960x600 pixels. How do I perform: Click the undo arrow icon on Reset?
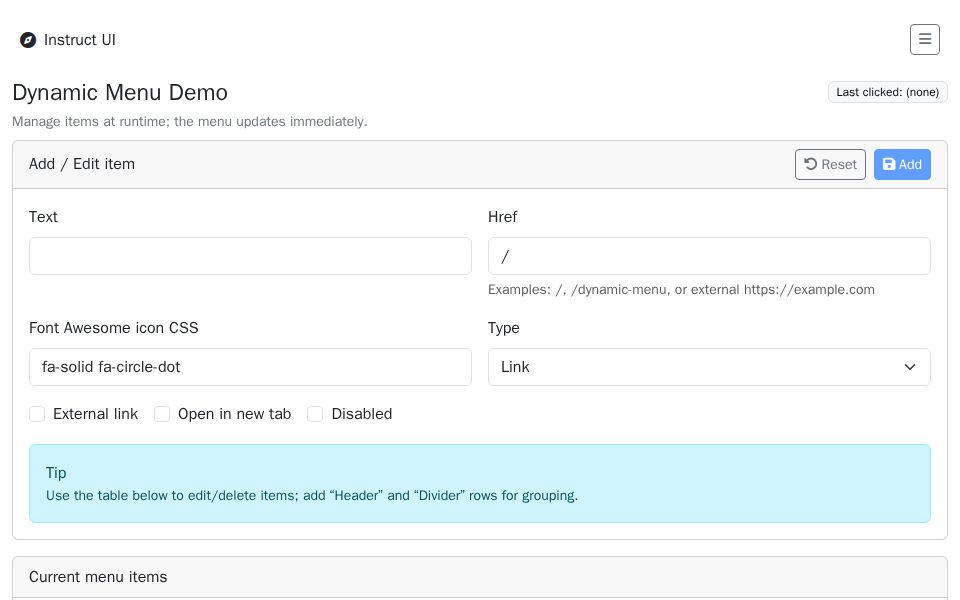click(811, 164)
